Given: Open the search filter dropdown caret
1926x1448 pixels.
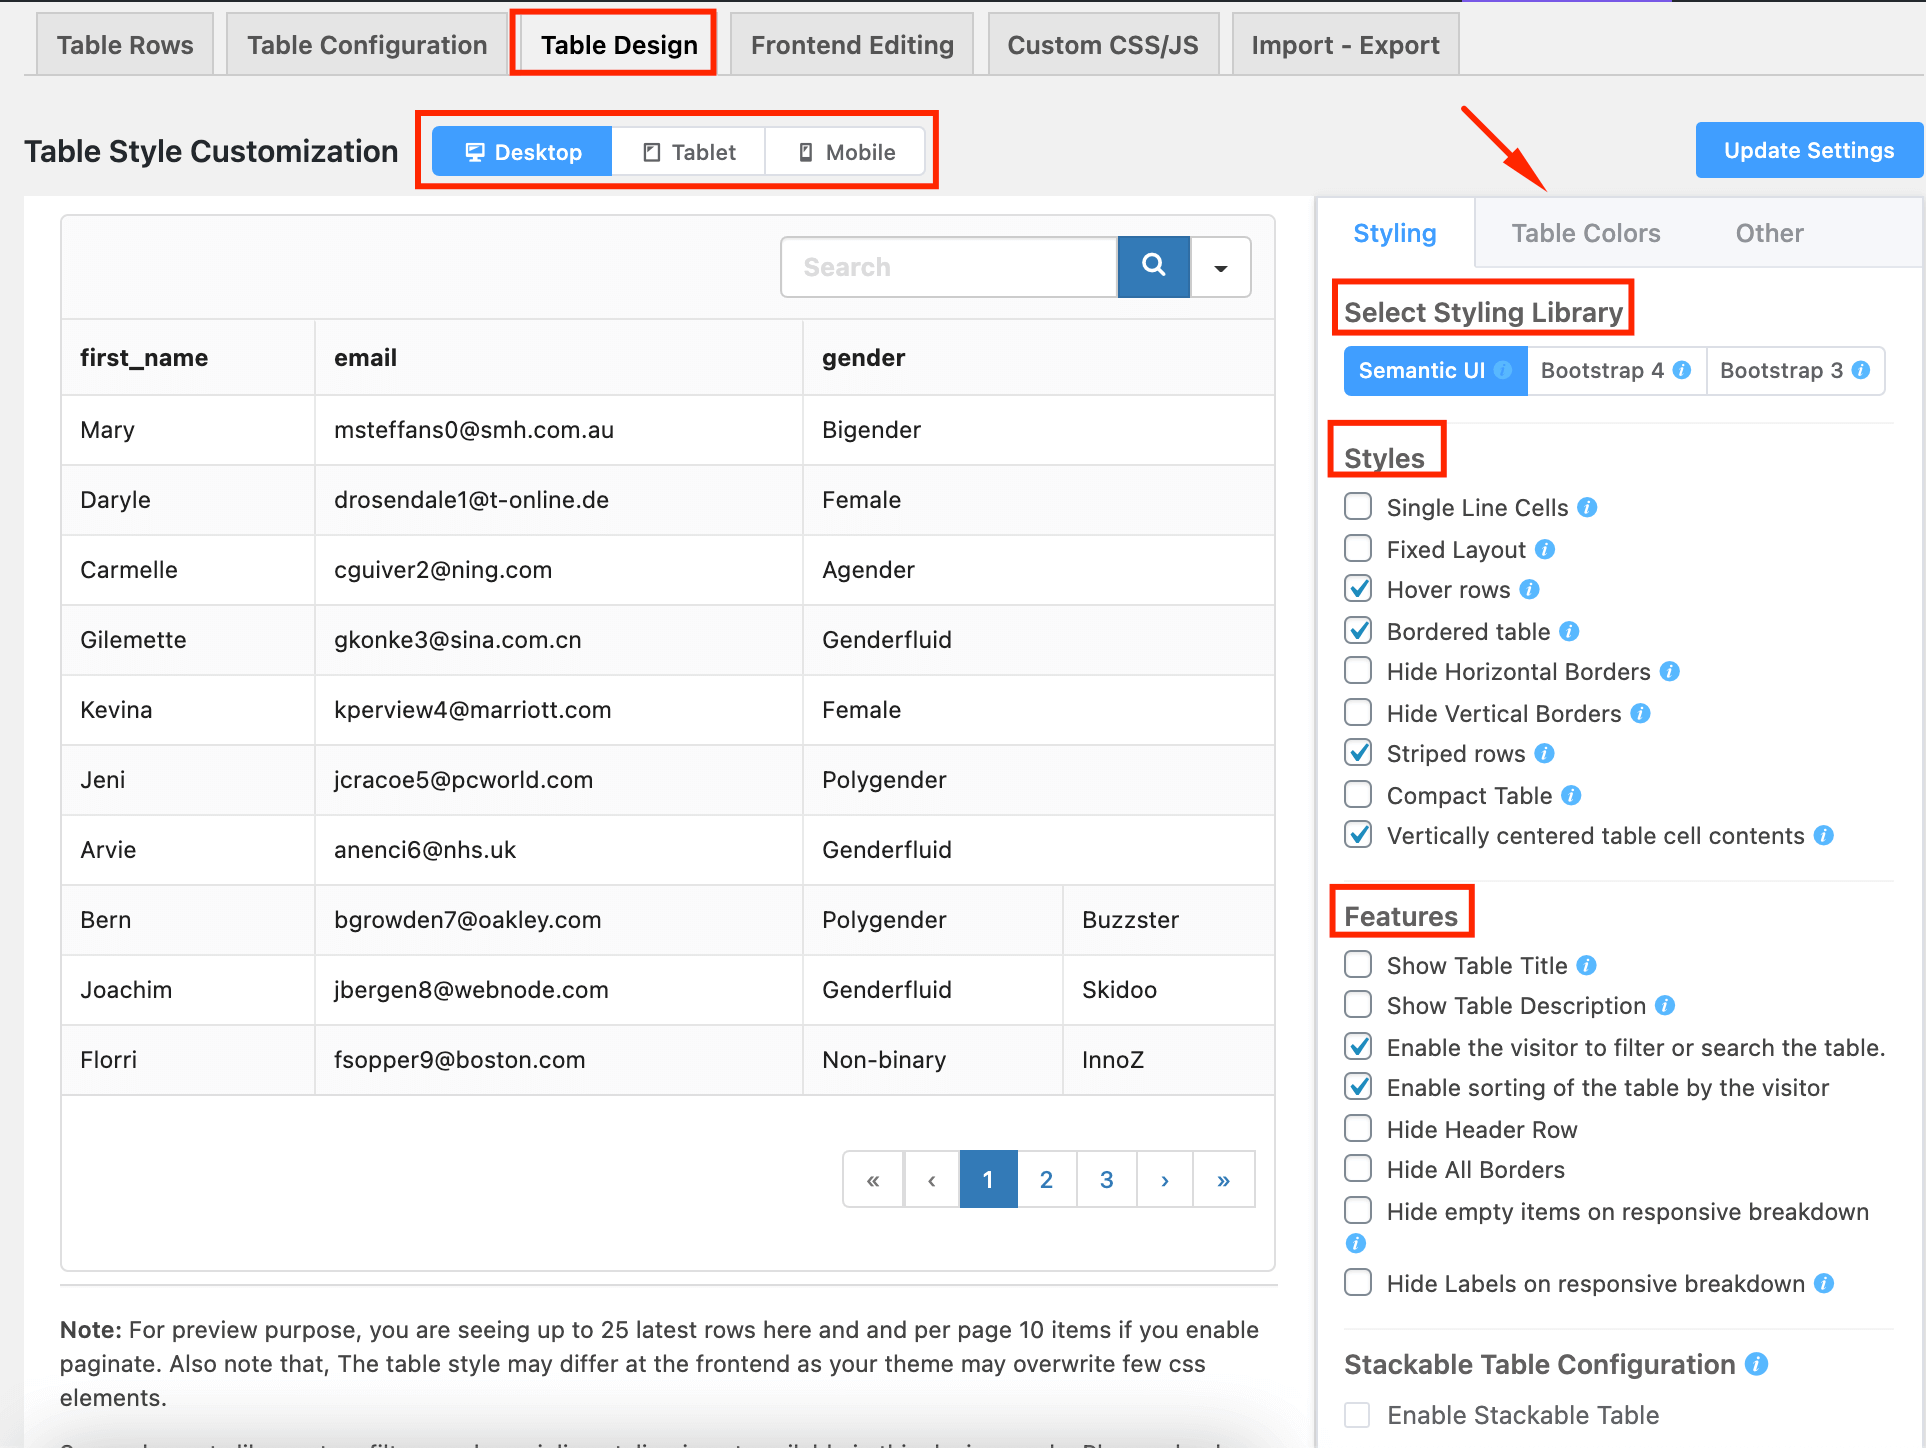Looking at the screenshot, I should pyautogui.click(x=1220, y=266).
